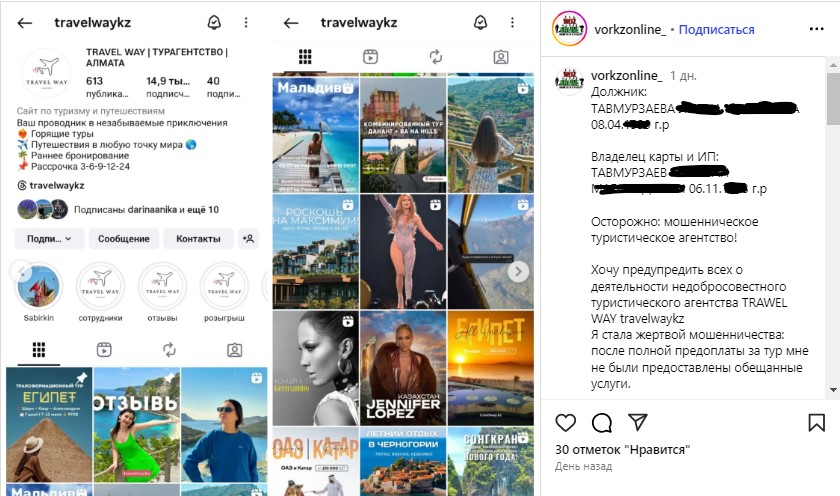The image size is (840, 496).
Task: Expand the Подпи... following dropdown
Action: coord(49,239)
